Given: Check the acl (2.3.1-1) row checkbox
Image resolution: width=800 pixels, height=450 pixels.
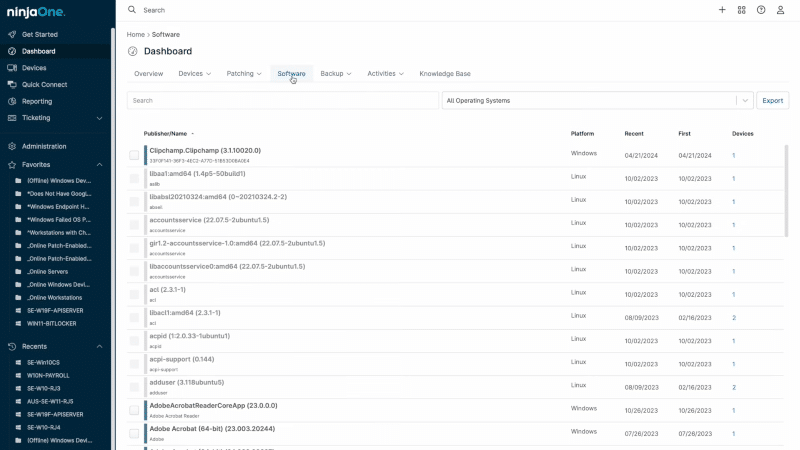Looking at the screenshot, I should 134,294.
